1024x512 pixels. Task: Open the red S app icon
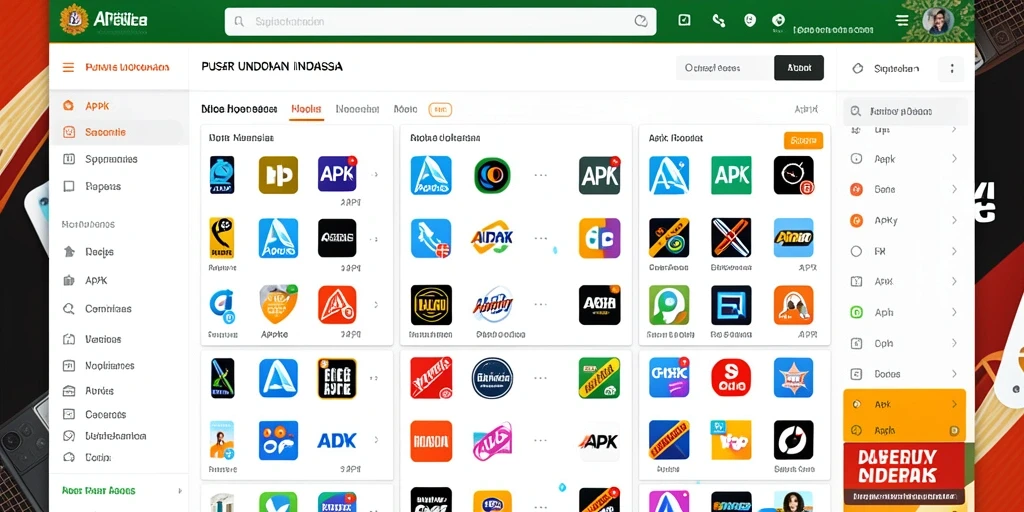(731, 377)
